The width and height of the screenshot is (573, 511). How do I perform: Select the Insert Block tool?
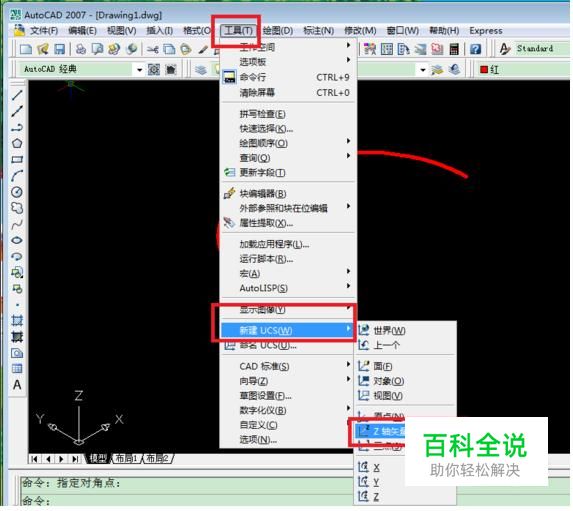17,272
